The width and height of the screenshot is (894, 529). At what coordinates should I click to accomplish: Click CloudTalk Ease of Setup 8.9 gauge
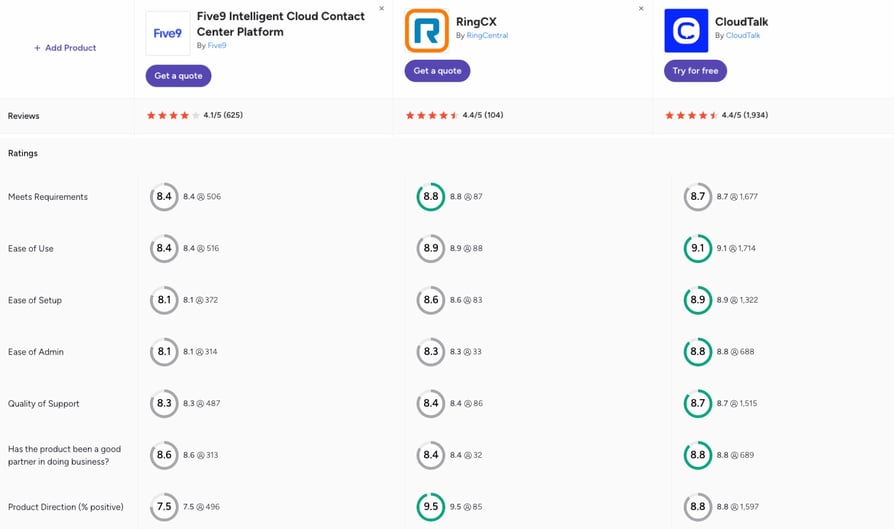(698, 300)
